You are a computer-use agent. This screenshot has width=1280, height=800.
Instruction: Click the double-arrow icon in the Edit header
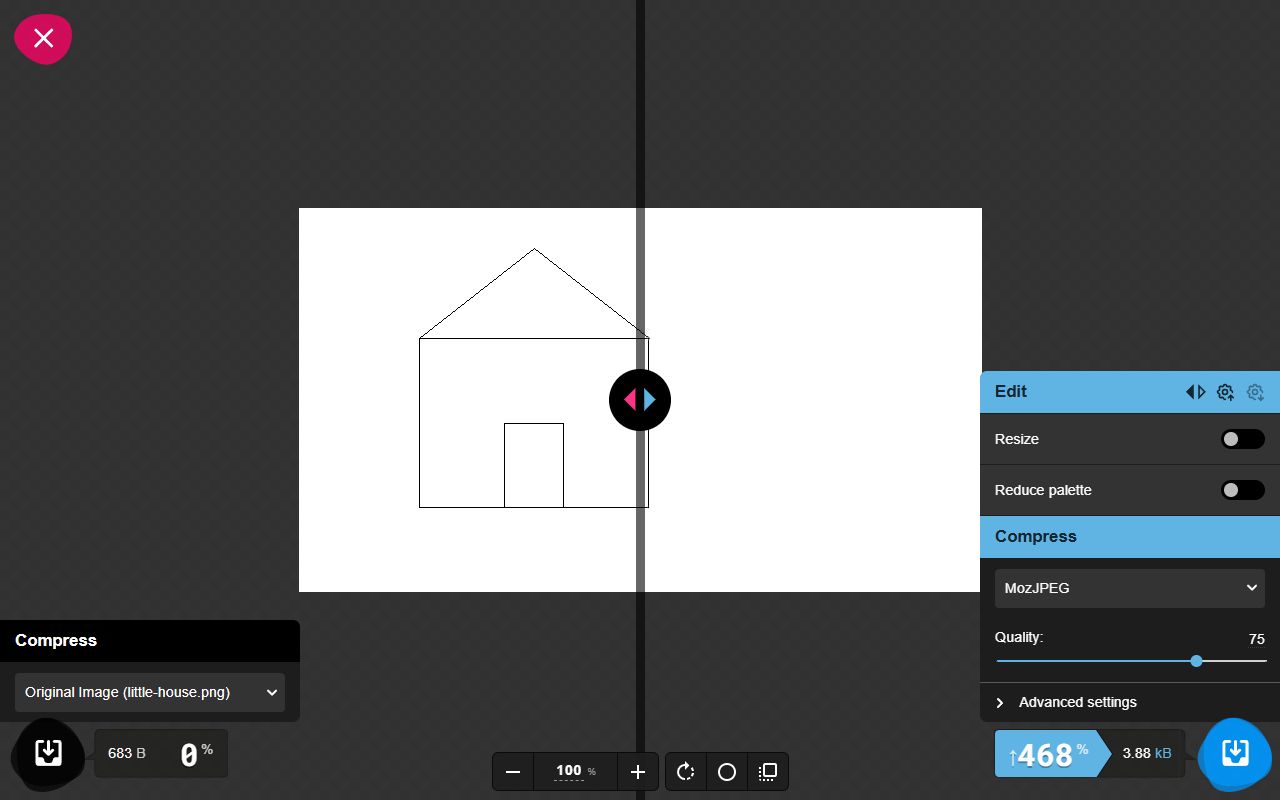coord(1195,392)
